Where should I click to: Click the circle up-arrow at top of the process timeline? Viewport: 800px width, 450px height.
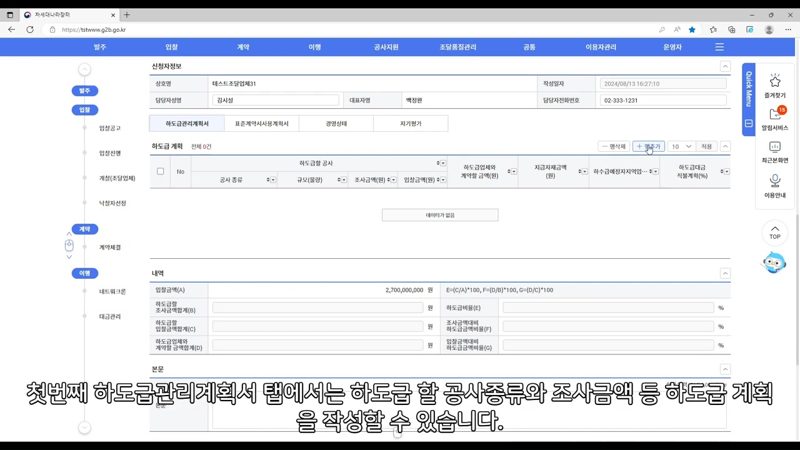(85, 69)
